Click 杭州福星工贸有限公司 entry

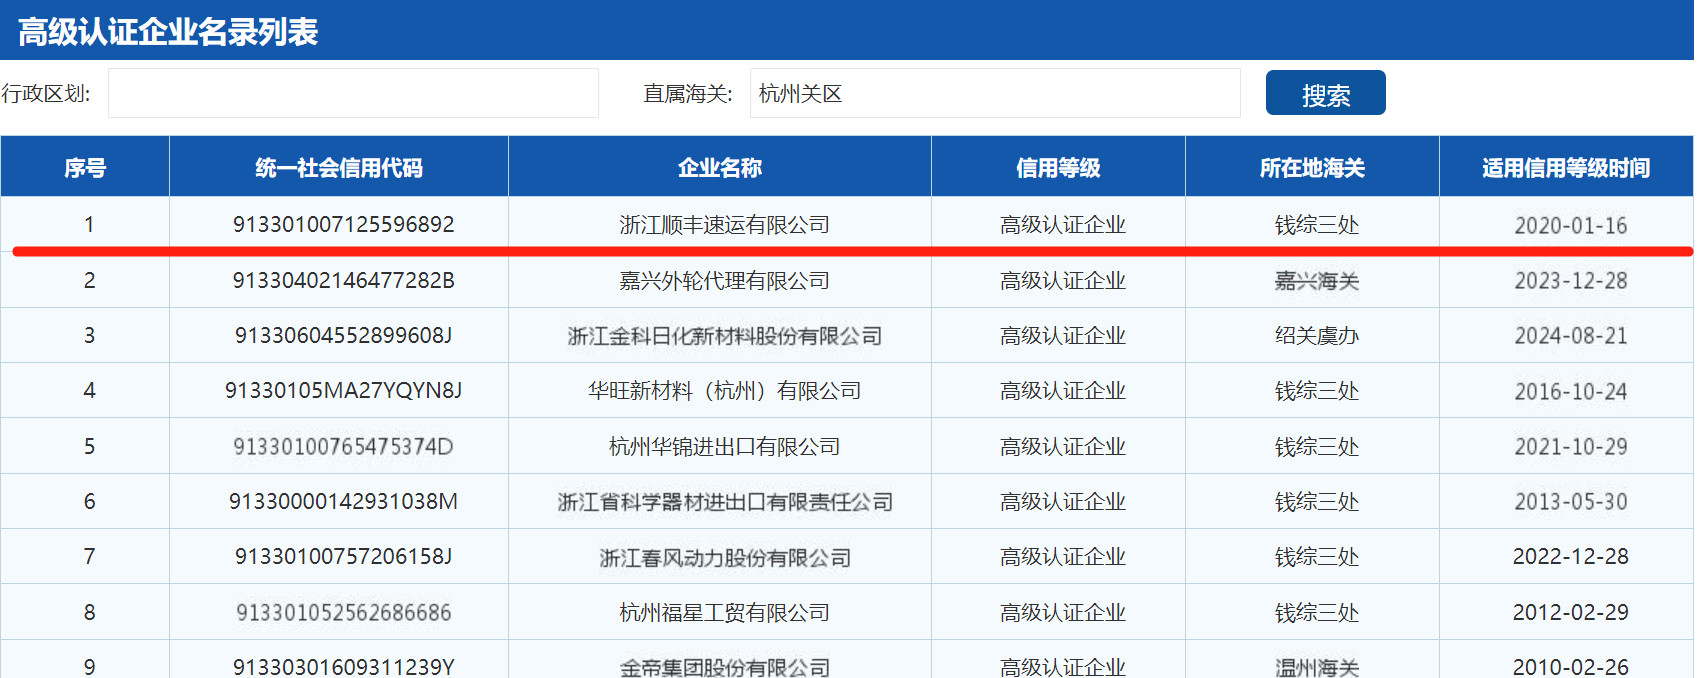724,612
